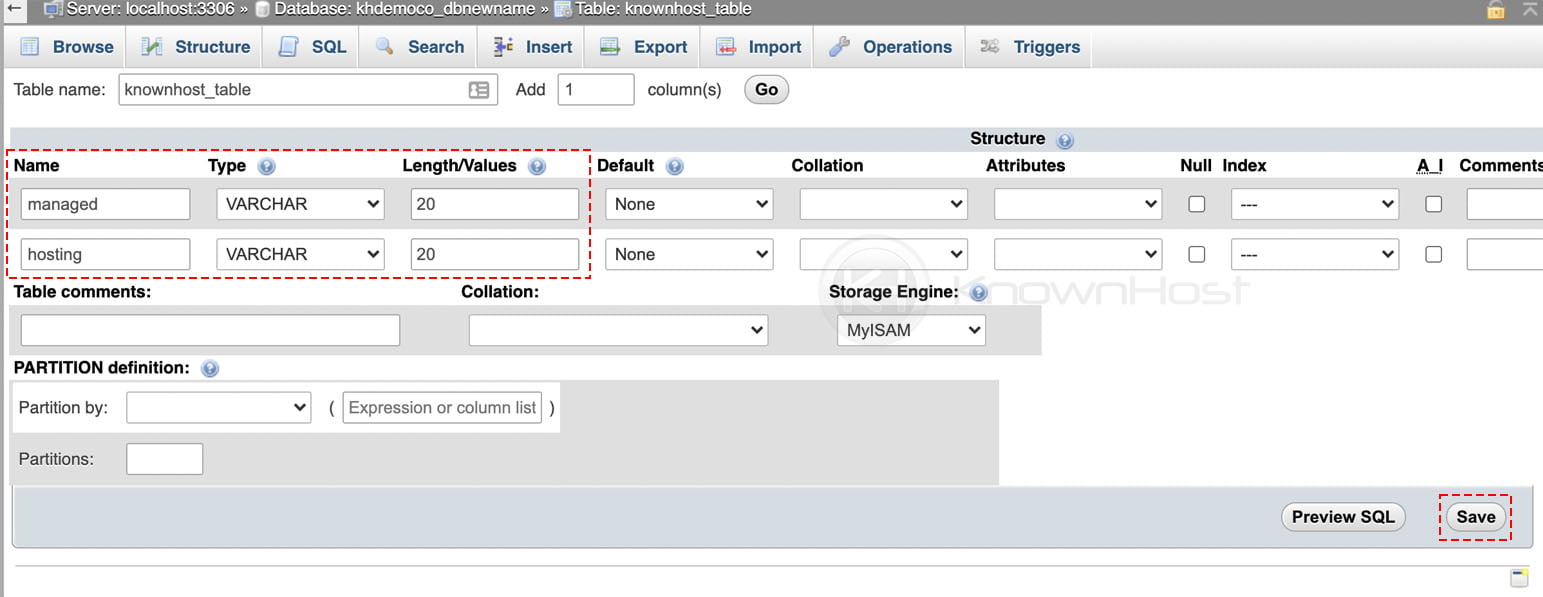This screenshot has width=1543, height=597.
Task: Toggle the Null checkbox for the hosting column
Action: [x=1196, y=254]
